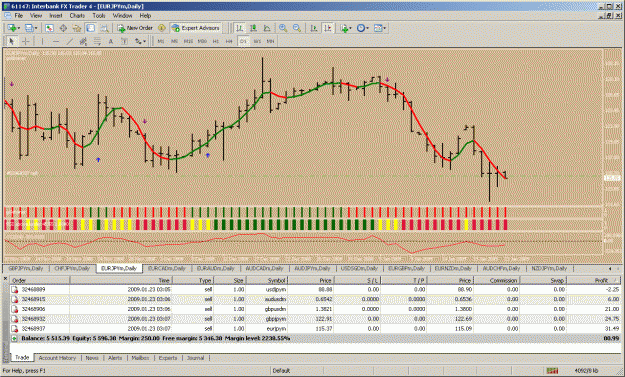Select the D1 daily timeframe
The height and width of the screenshot is (377, 625).
(243, 41)
